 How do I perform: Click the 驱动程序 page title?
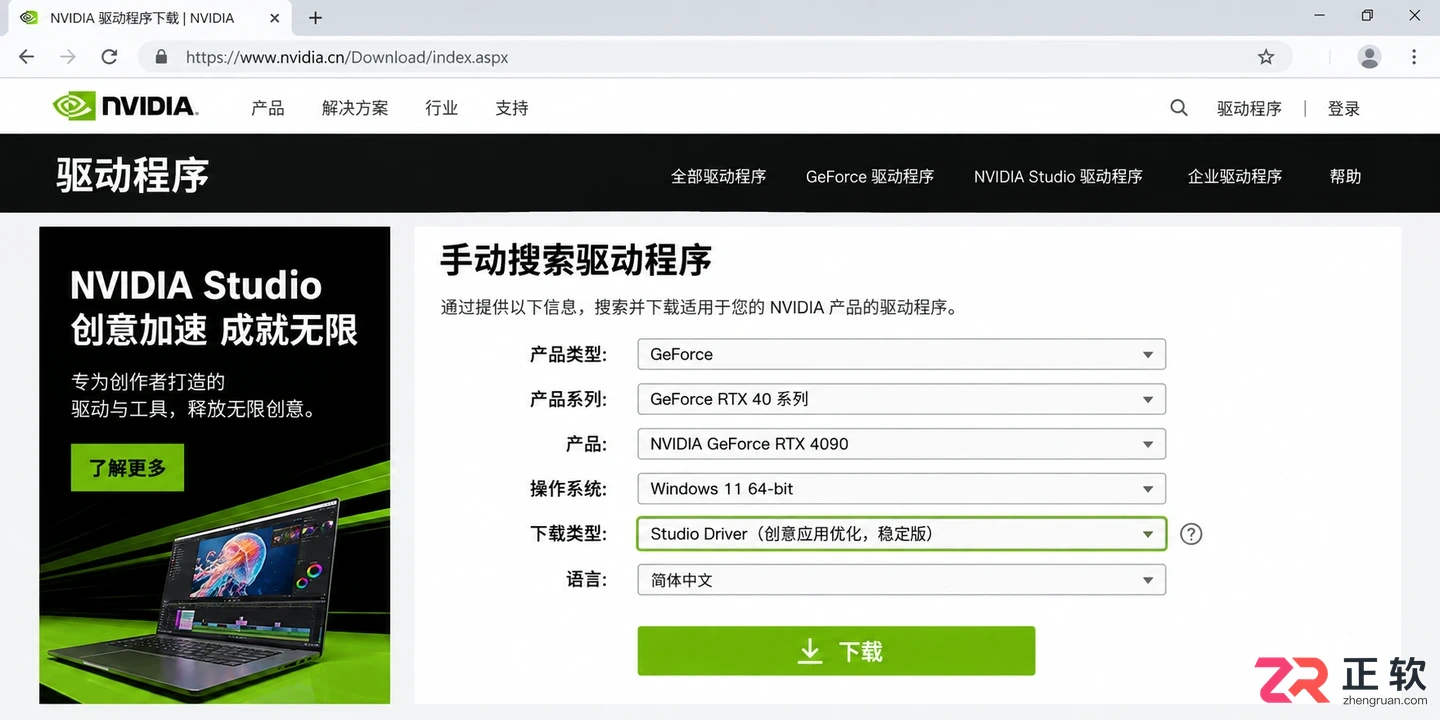click(x=132, y=176)
